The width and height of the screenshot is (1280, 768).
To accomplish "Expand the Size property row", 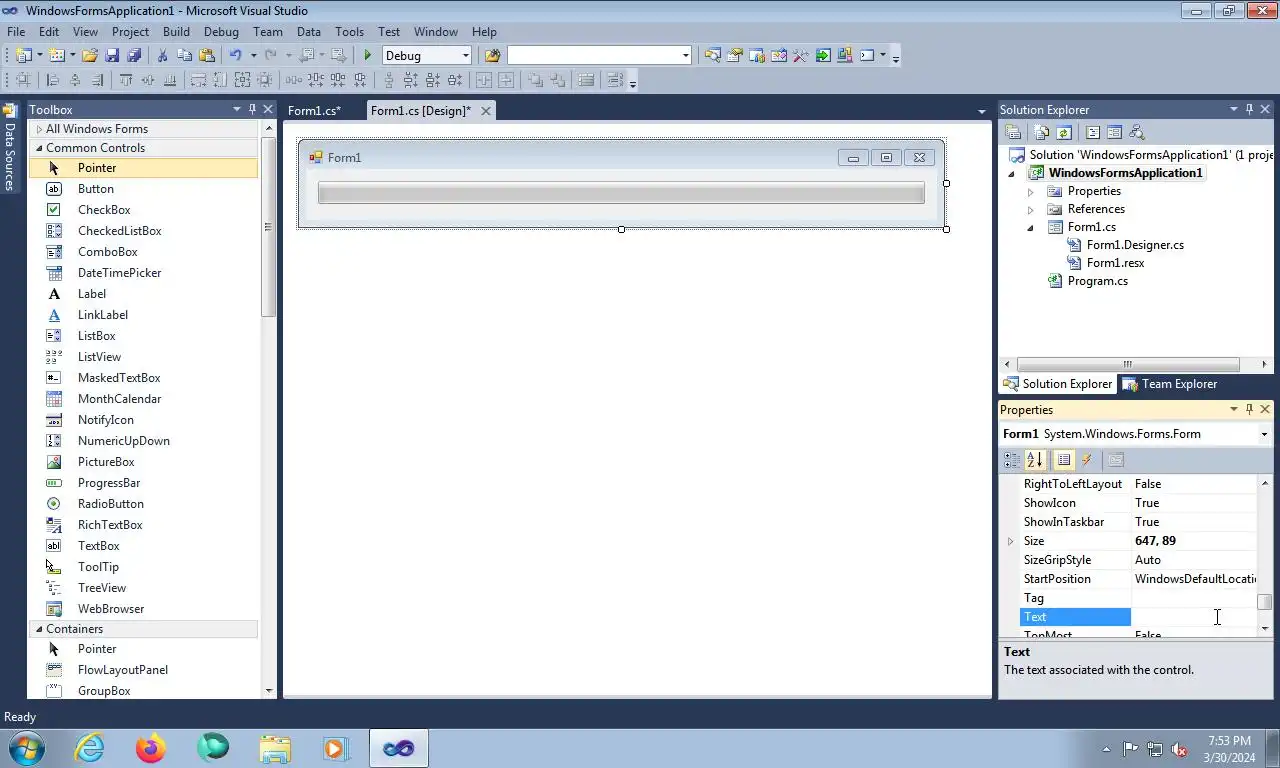I will coord(1010,541).
